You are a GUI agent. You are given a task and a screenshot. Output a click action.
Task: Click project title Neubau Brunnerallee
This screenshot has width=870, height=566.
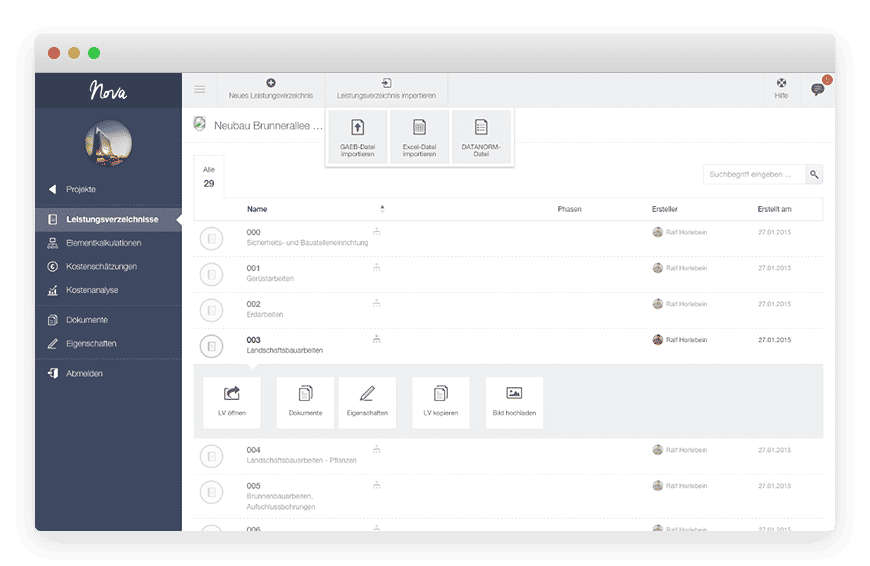pos(268,126)
